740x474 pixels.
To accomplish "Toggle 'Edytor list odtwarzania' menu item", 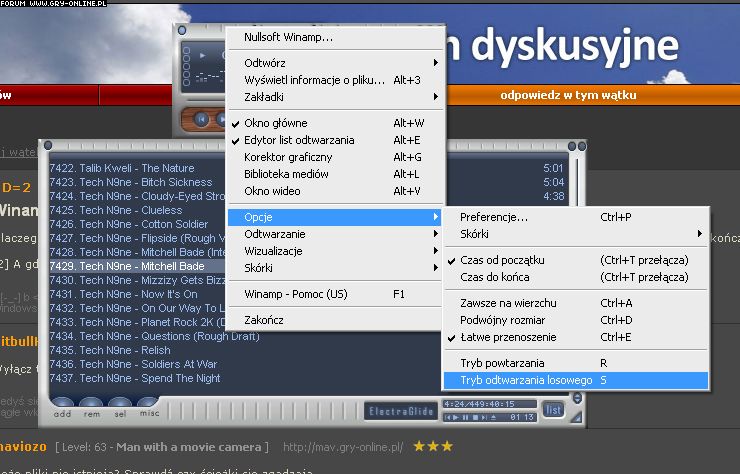I will tap(336, 140).
